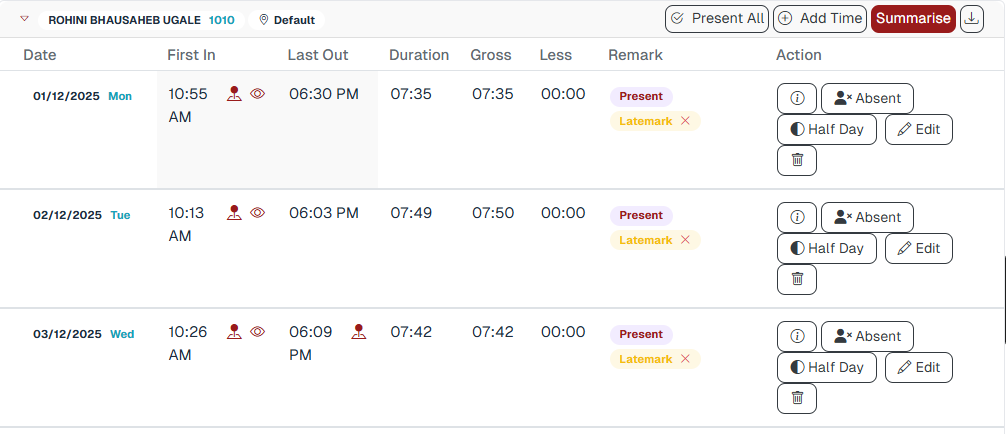Click location pin beside 10:55 AM
Image resolution: width=1006 pixels, height=434 pixels.
234,94
